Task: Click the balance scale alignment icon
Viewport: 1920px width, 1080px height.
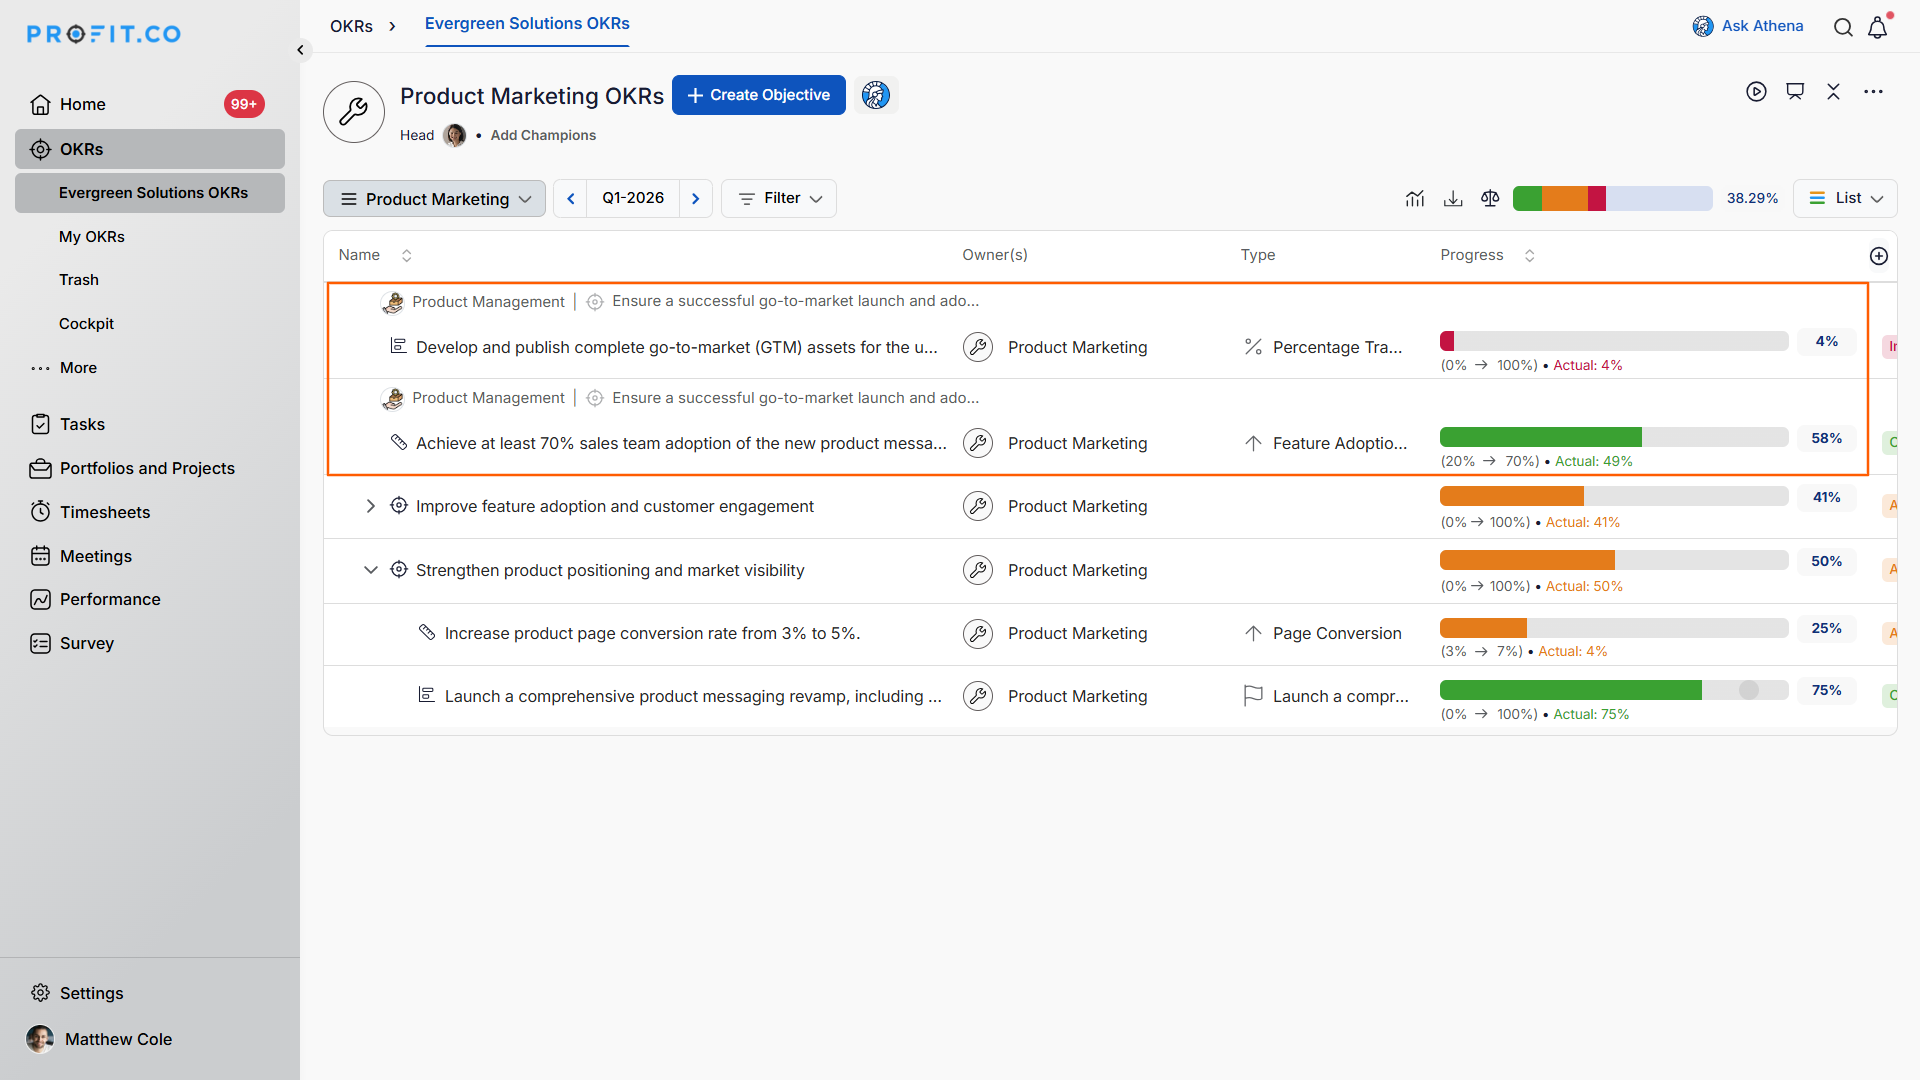Action: click(1490, 199)
